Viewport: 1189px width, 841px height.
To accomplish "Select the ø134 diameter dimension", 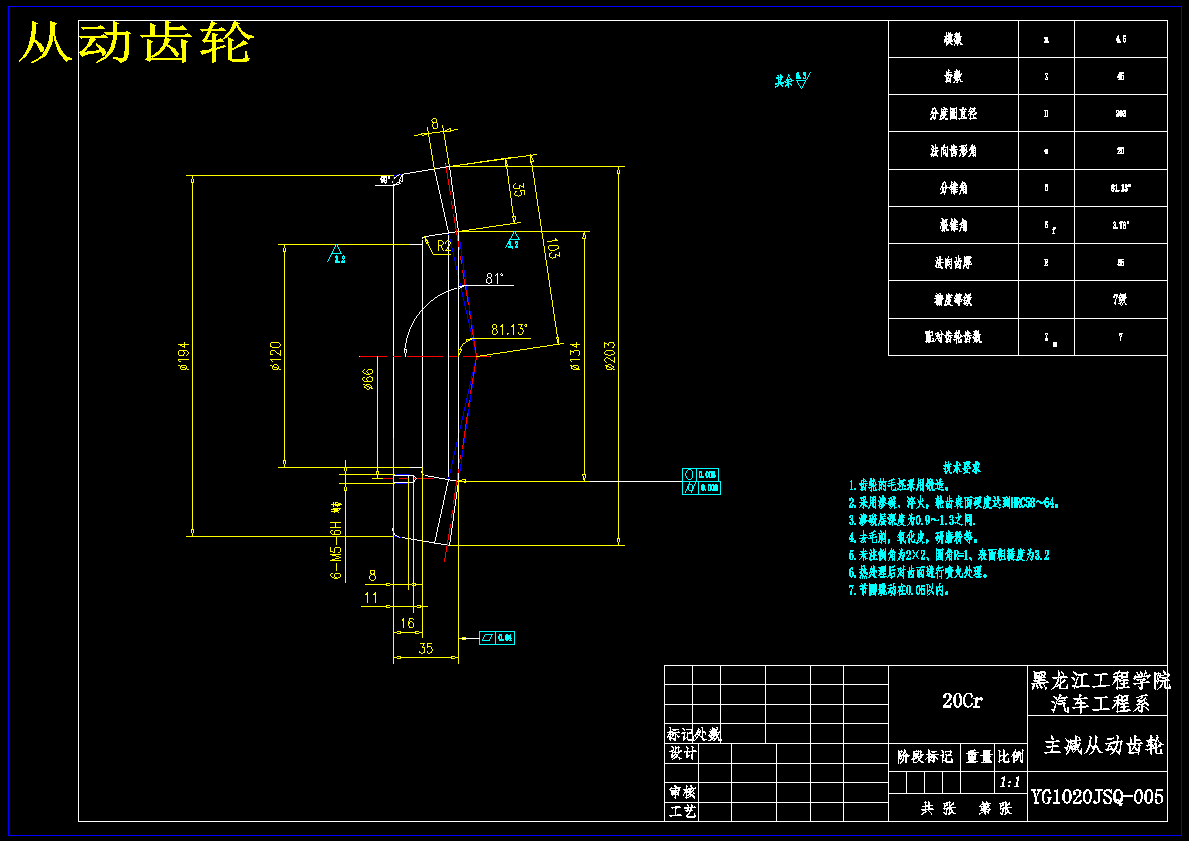I will (x=576, y=356).
